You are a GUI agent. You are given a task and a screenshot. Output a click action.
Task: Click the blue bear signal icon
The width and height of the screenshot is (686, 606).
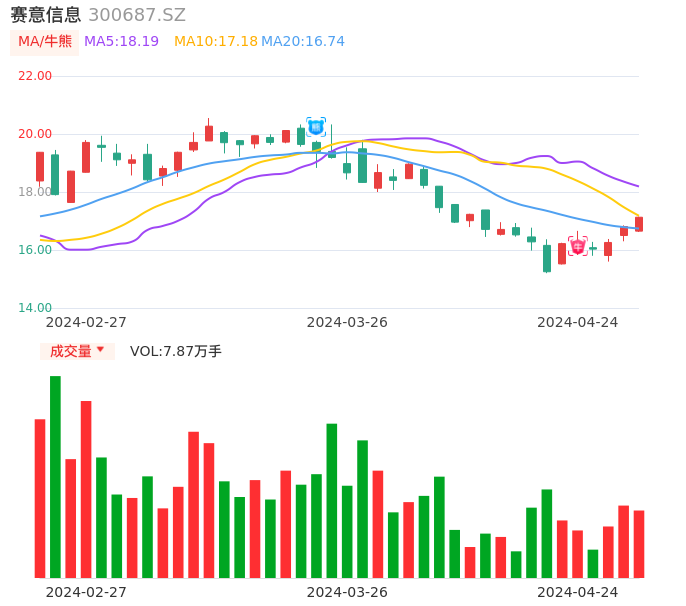click(x=316, y=127)
